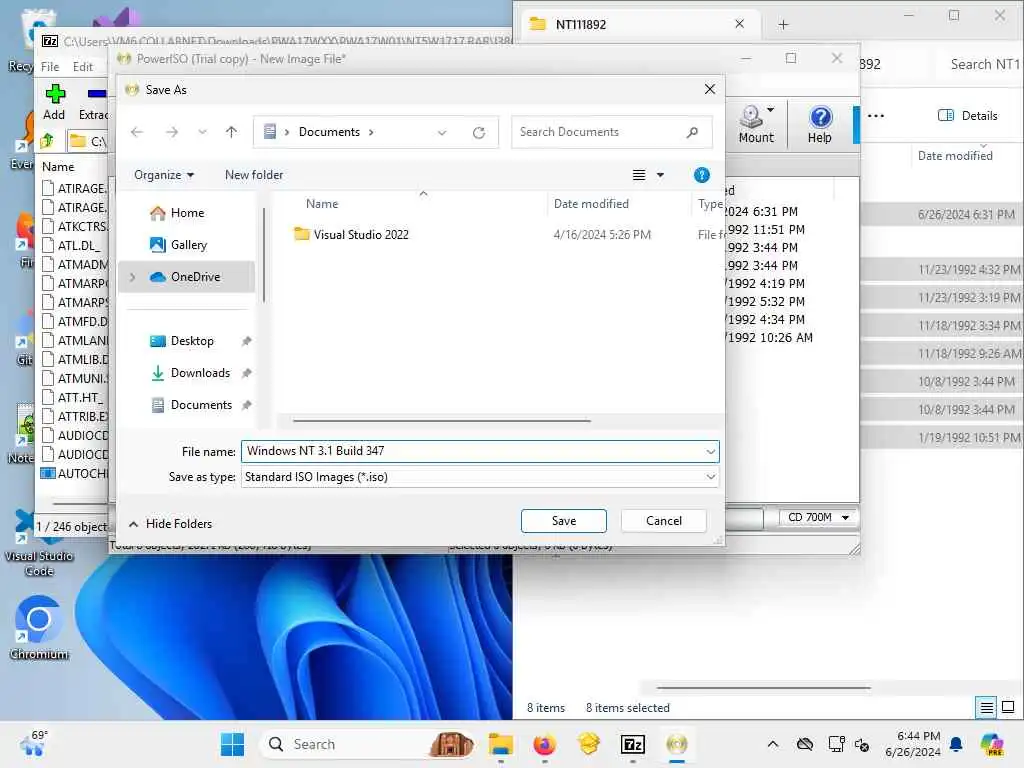Open 7-Zip from the taskbar
The height and width of the screenshot is (768, 1024).
(632, 744)
